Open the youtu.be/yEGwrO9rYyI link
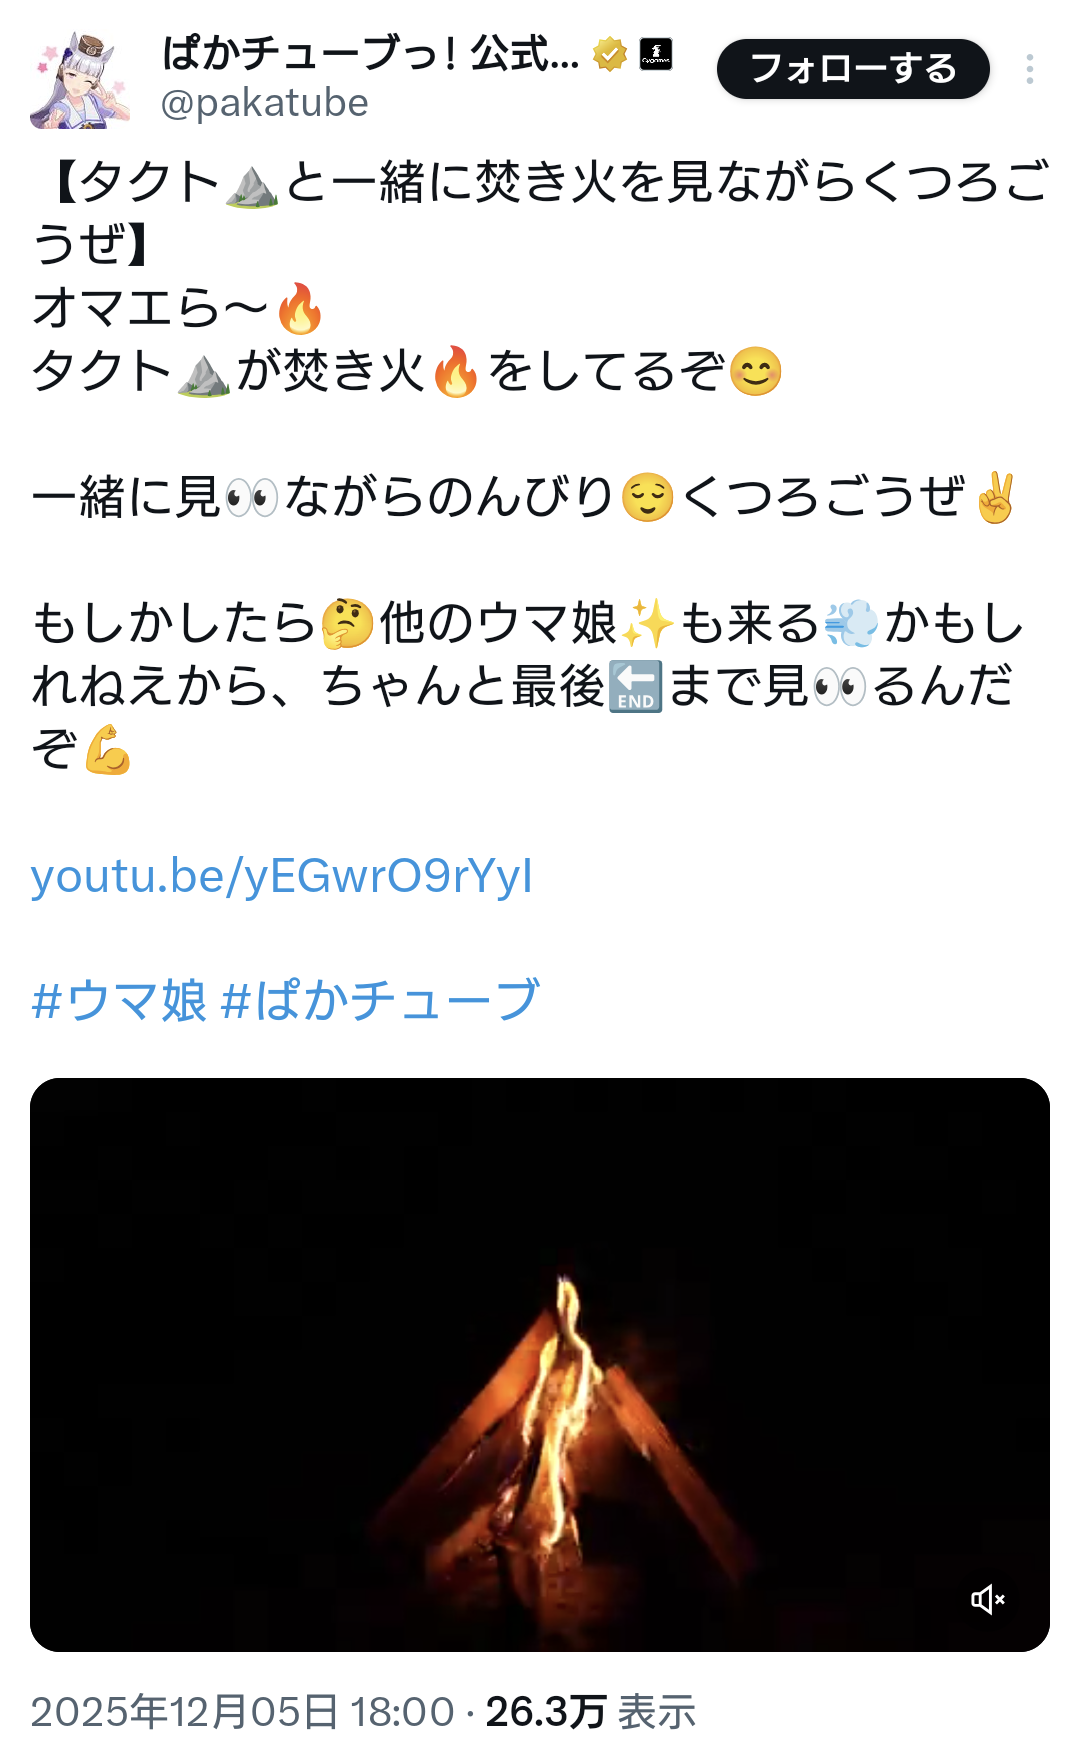 (282, 876)
